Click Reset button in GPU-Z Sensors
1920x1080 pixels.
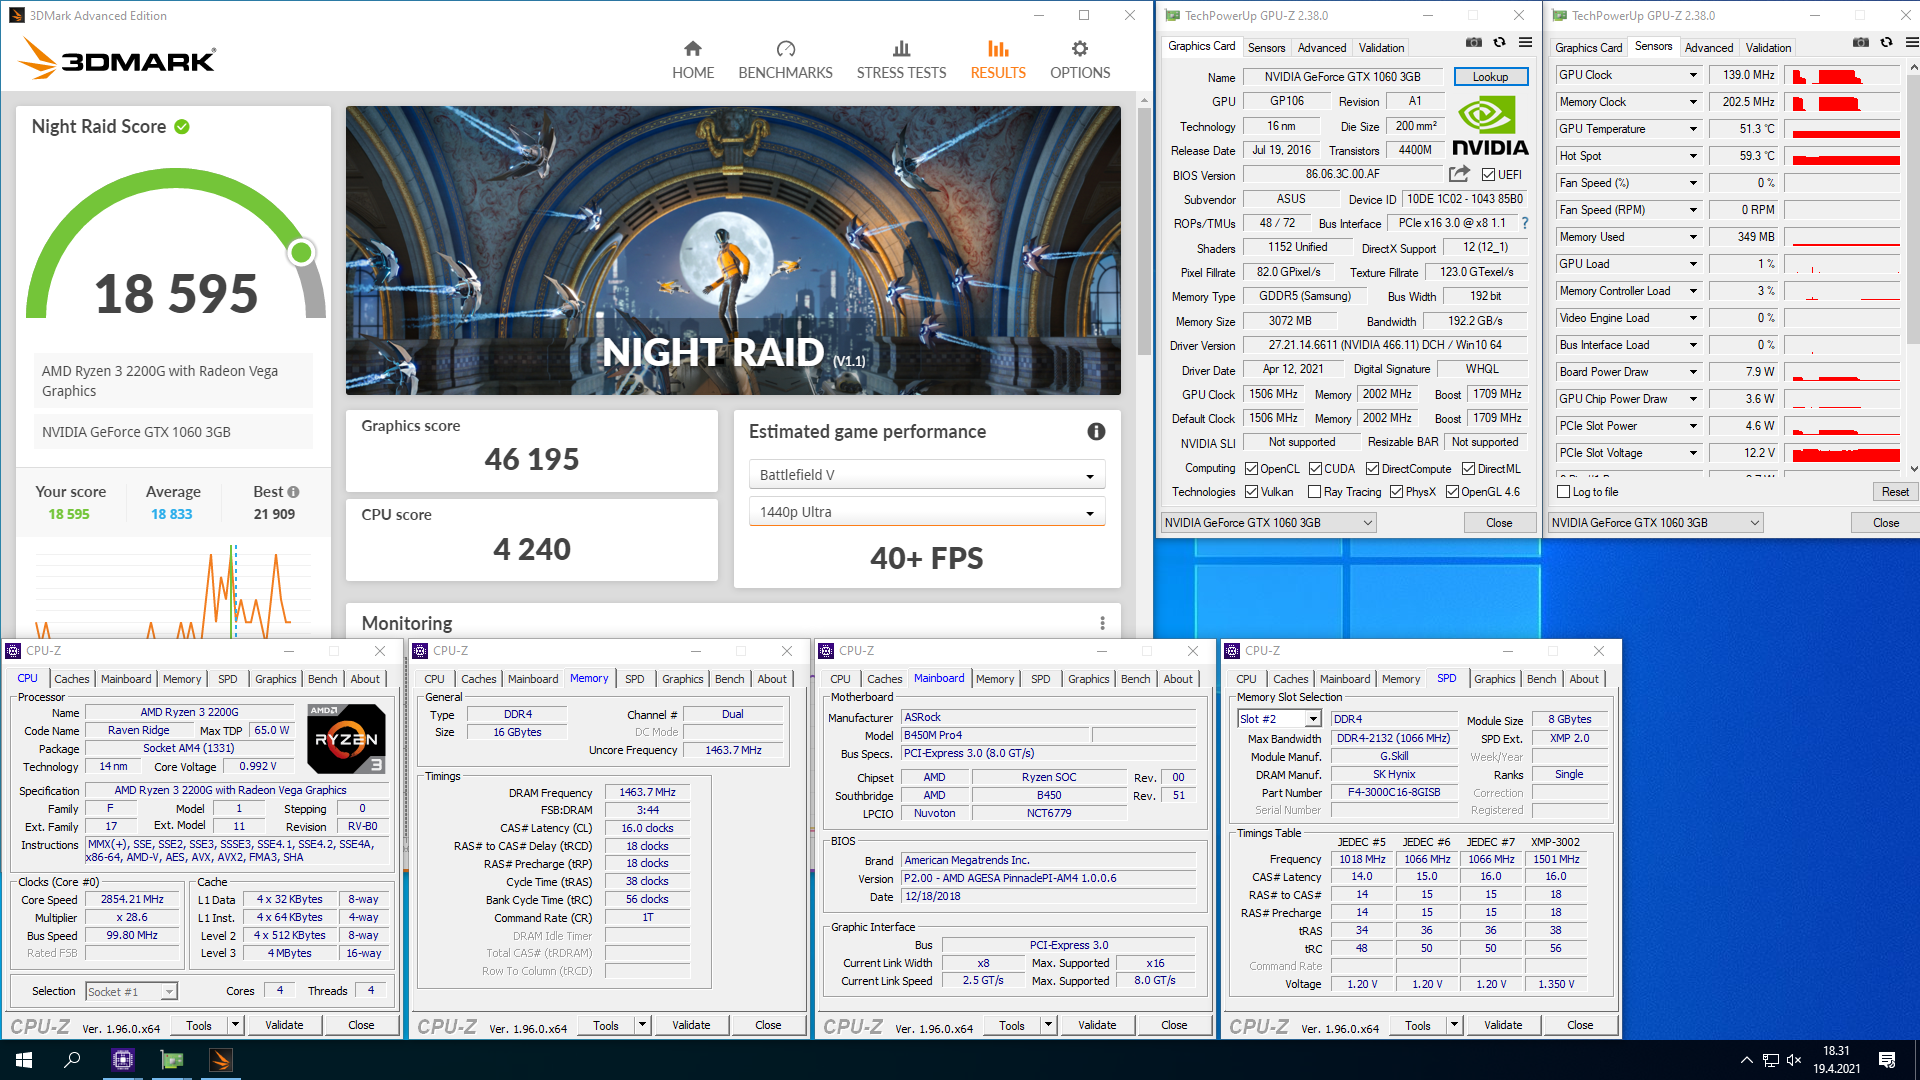pyautogui.click(x=1894, y=492)
